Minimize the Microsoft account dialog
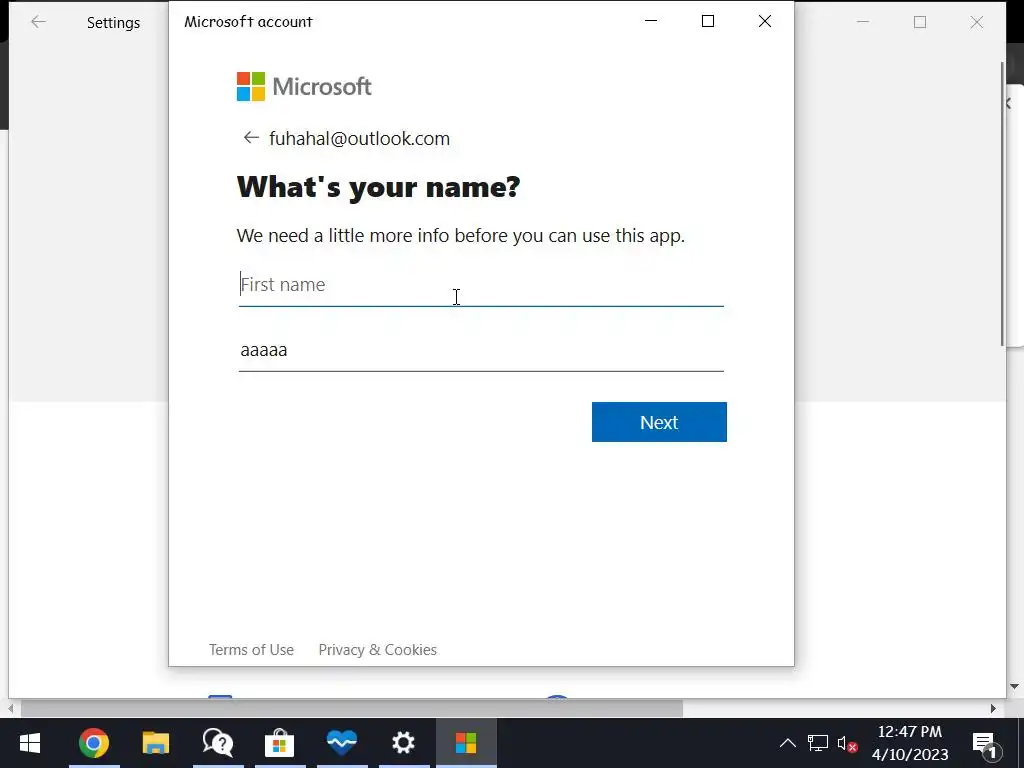 point(651,22)
